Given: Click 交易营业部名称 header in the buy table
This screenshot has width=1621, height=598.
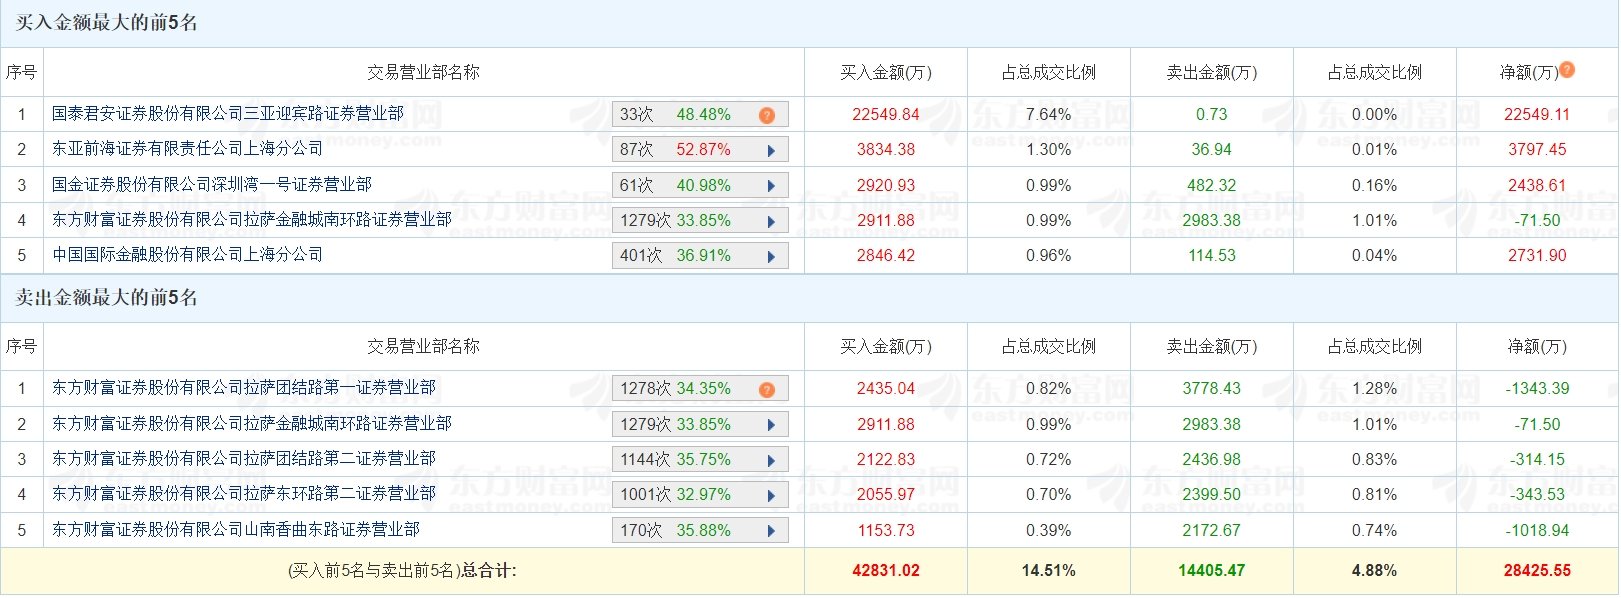Looking at the screenshot, I should pos(424,72).
